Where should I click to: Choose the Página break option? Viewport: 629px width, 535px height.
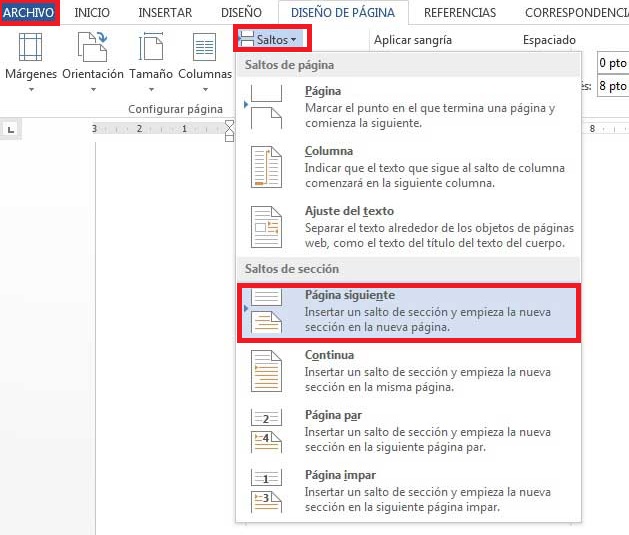pyautogui.click(x=408, y=107)
